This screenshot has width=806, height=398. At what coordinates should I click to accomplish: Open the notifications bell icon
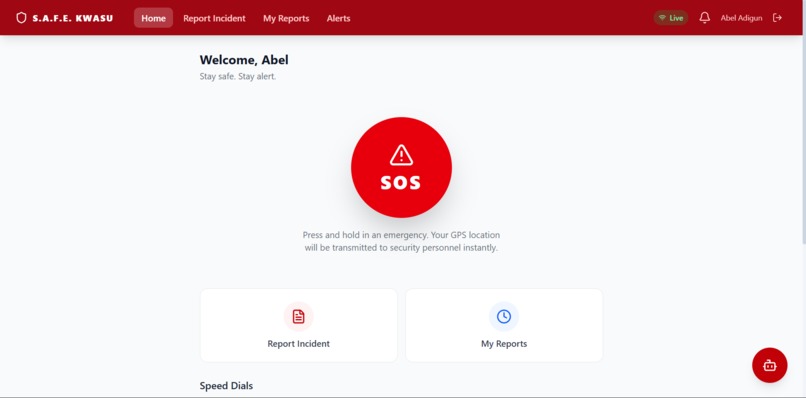[x=705, y=18]
